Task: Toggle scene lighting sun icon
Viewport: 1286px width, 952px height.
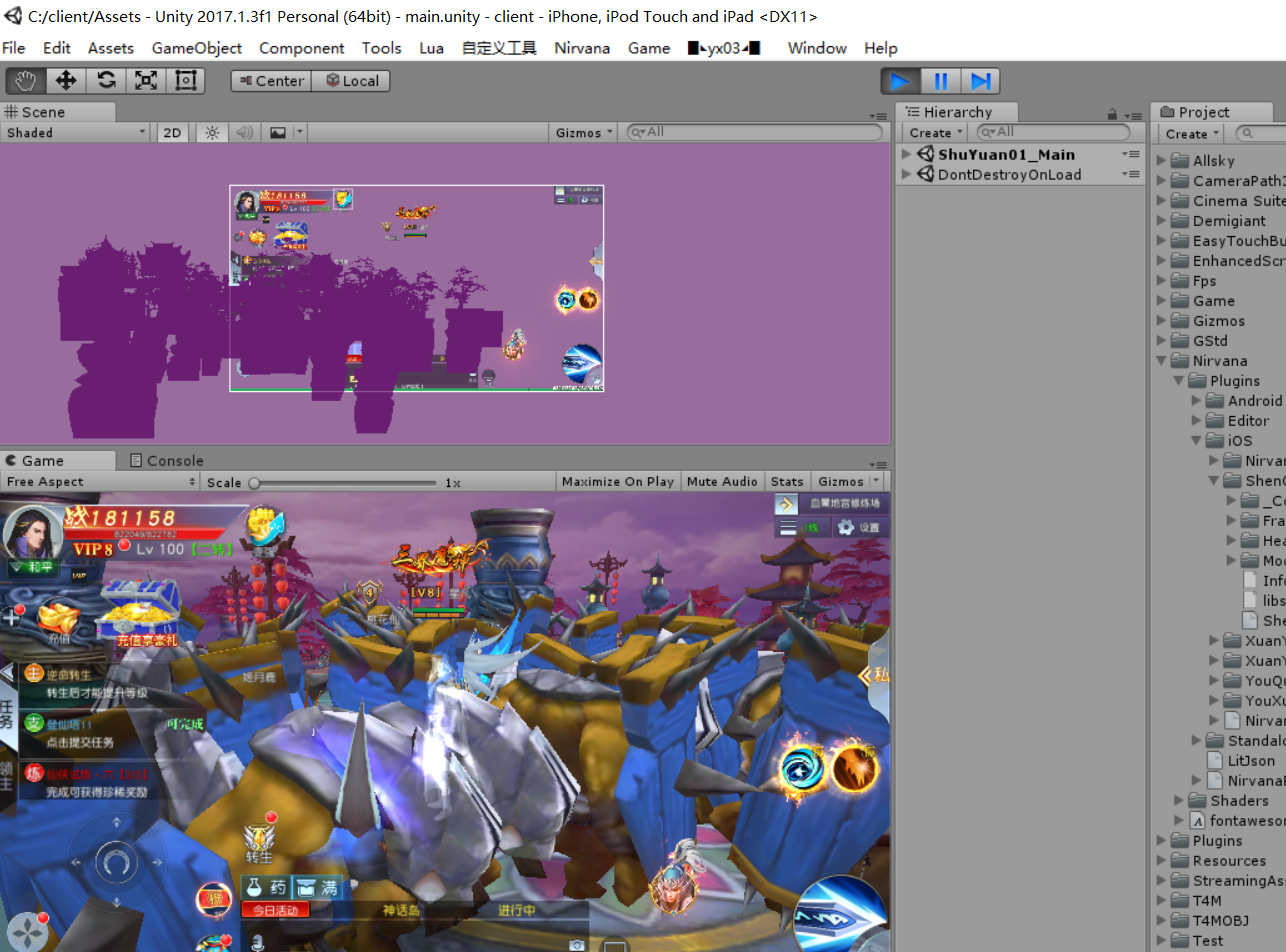Action: (212, 133)
